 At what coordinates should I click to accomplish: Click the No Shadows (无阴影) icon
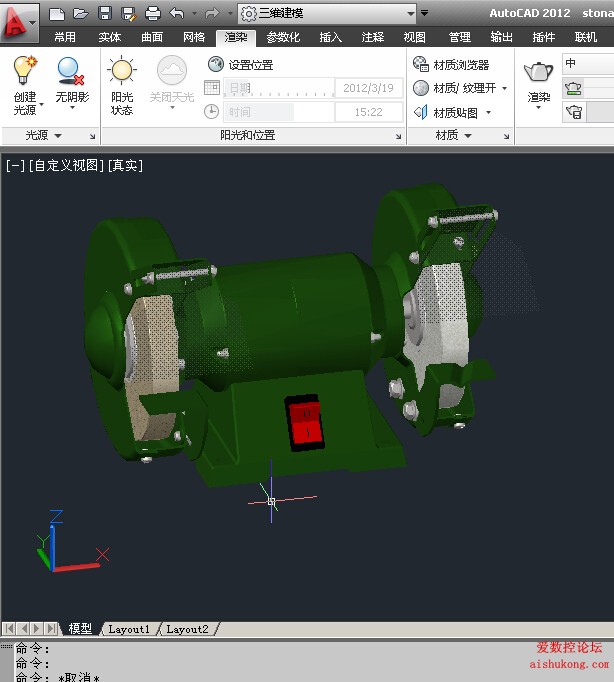(71, 72)
